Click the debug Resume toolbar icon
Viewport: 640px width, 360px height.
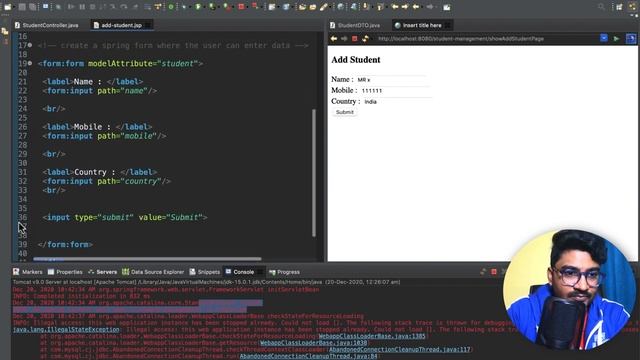pyautogui.click(x=71, y=7)
